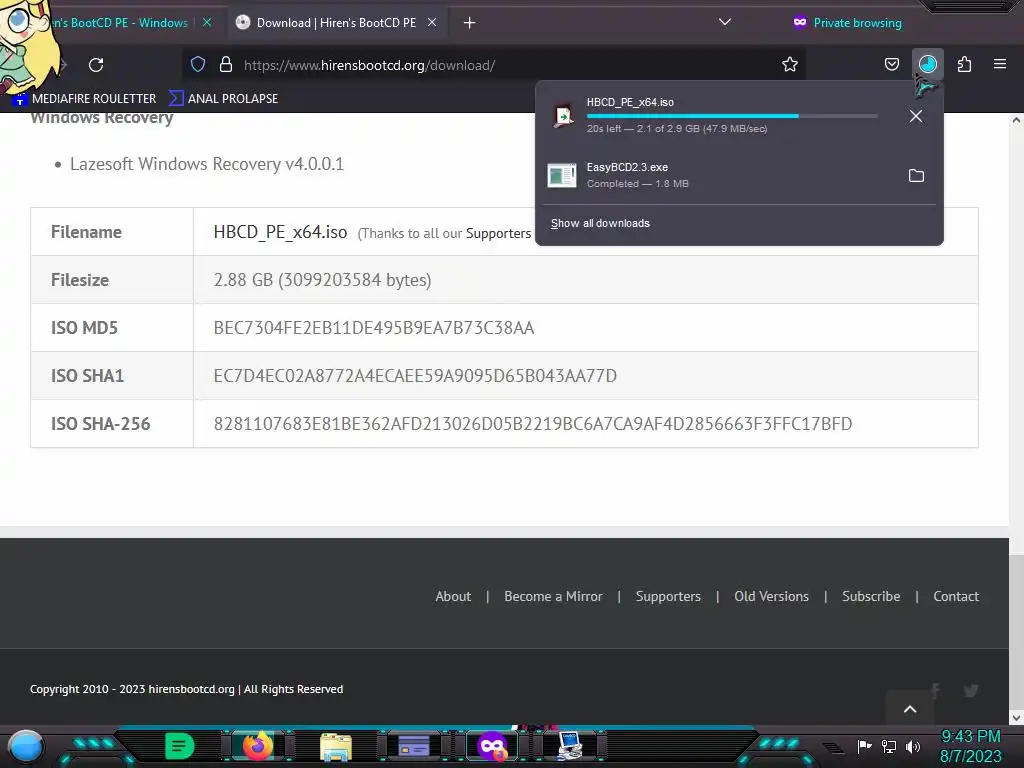Cancel the HBCD_PE_x64.iso download
1024x768 pixels.
(916, 116)
